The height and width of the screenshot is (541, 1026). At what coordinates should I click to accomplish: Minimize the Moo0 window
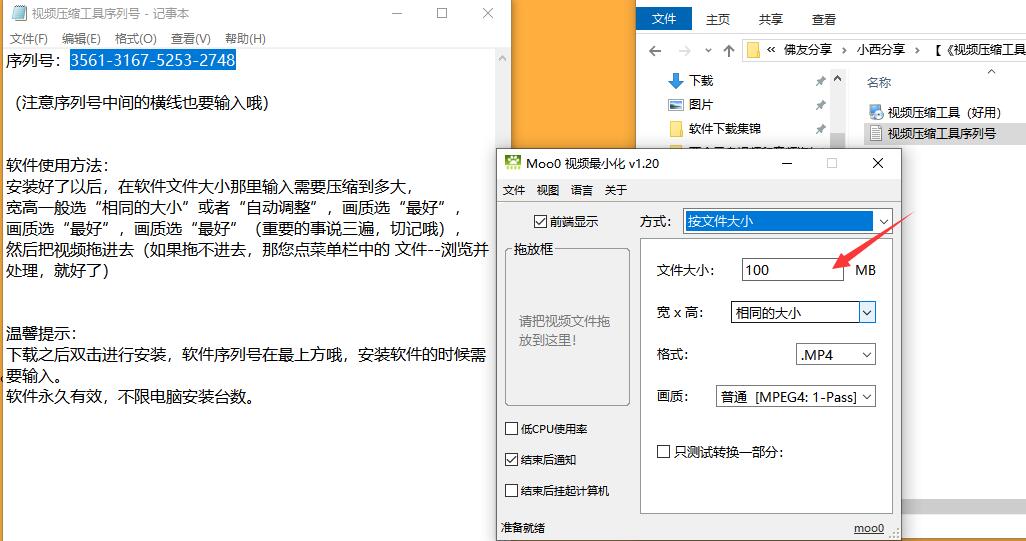click(787, 163)
